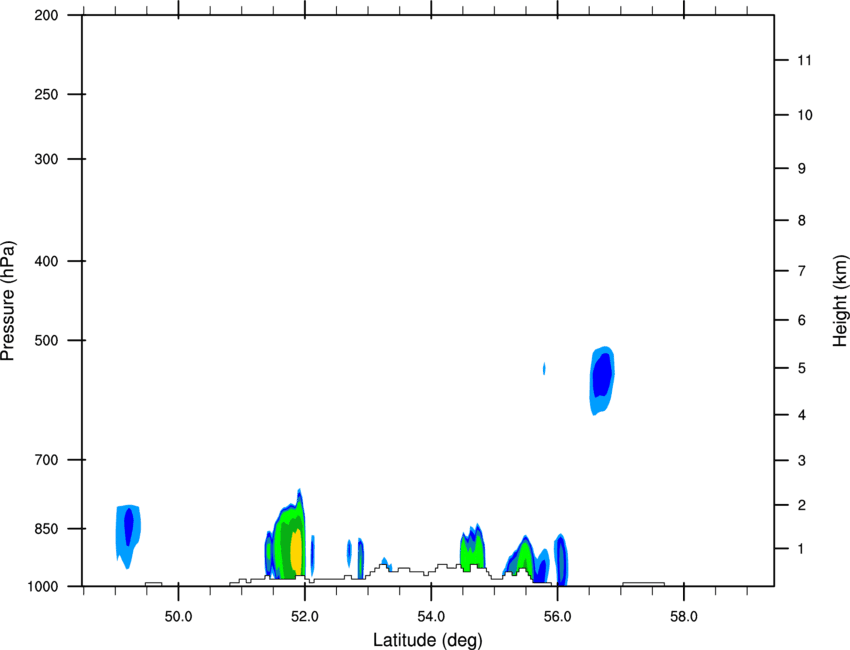Click latitude tick label 54.0
This screenshot has width=850, height=650.
tap(432, 617)
